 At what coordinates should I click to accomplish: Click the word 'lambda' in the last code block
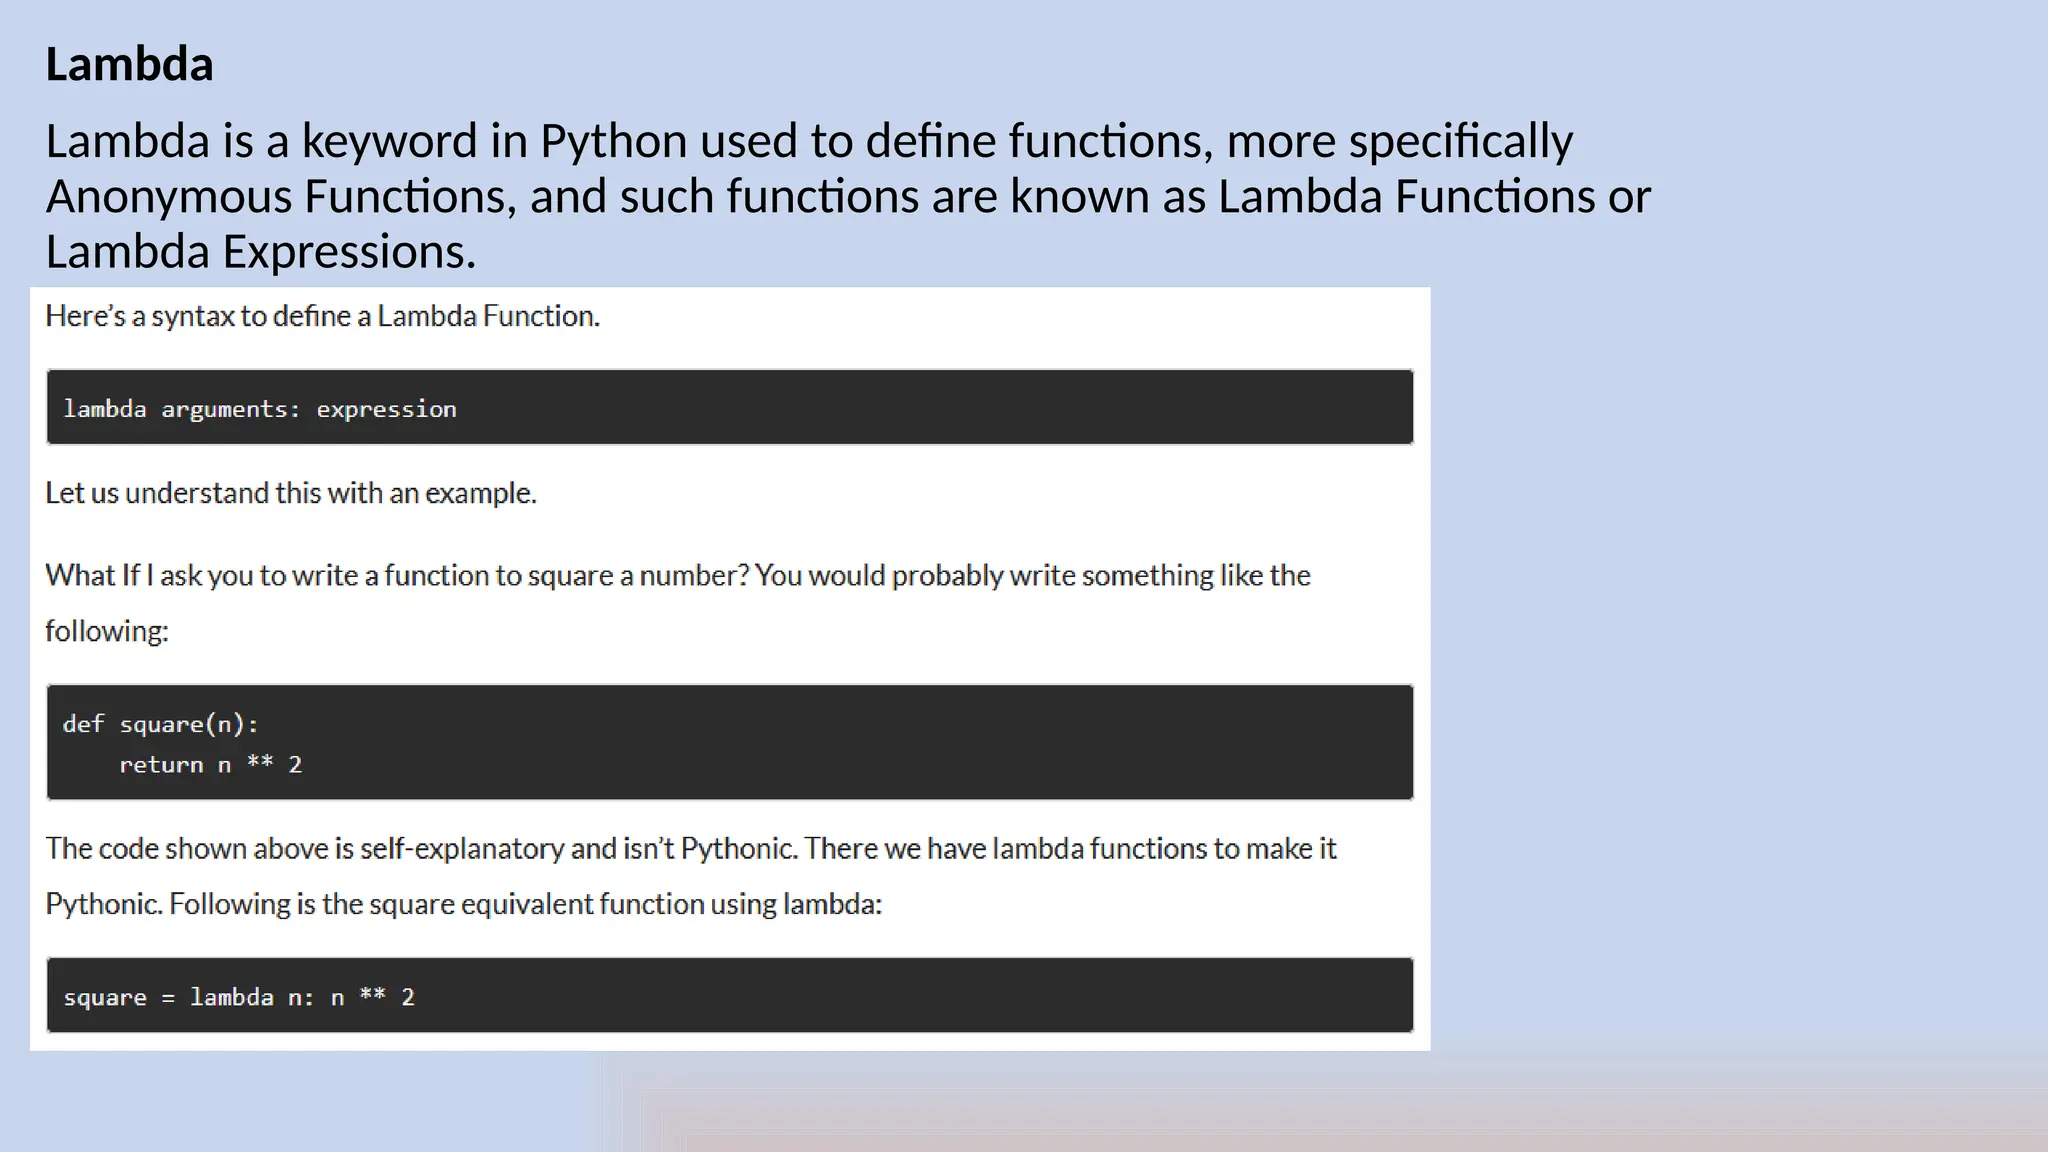coord(231,997)
